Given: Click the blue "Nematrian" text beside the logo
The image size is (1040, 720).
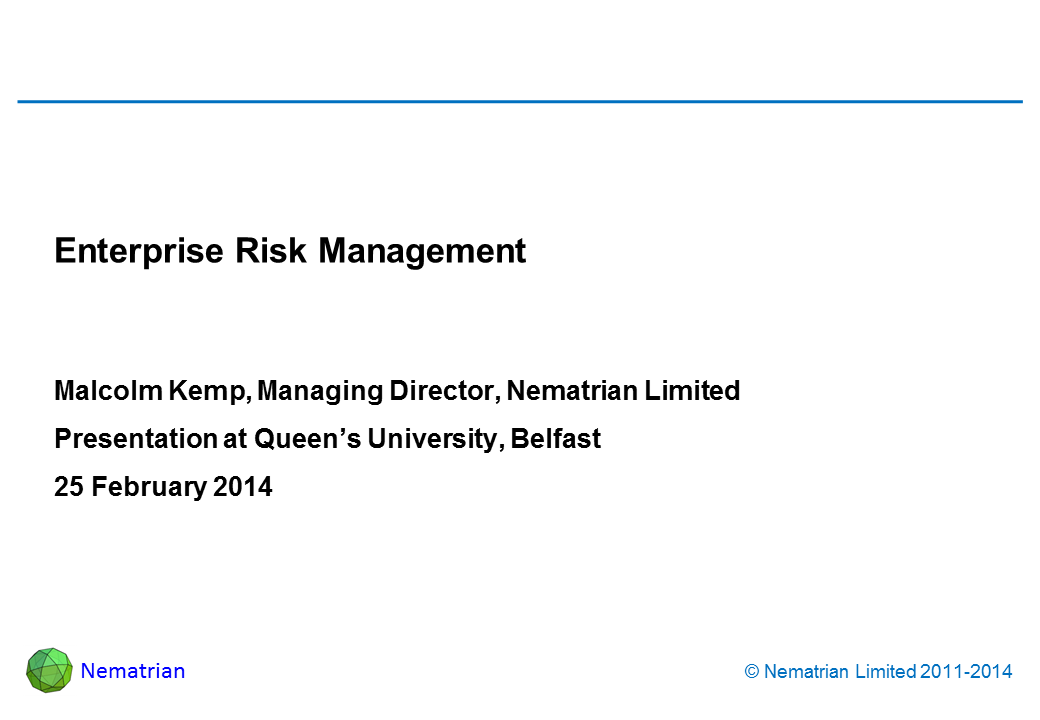Looking at the screenshot, I should (133, 671).
